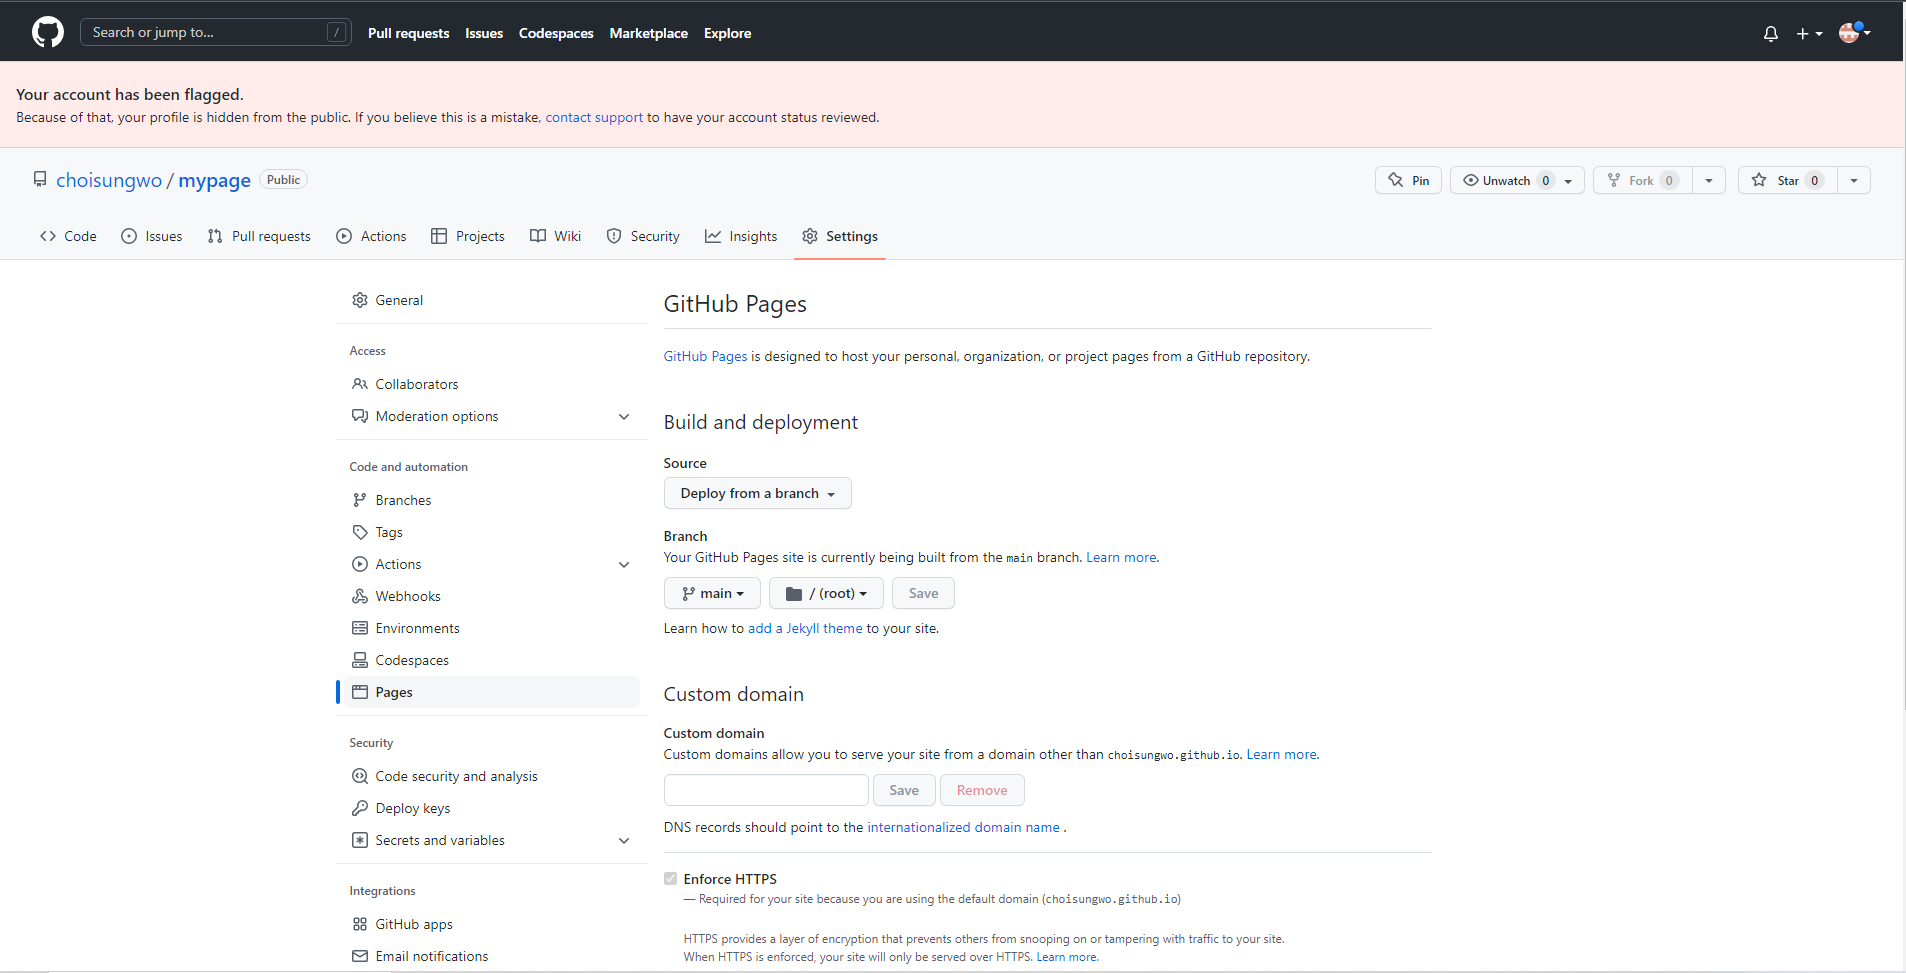Click Marketplace in the top navigation
Viewport: 1906px width, 973px height.
[649, 33]
